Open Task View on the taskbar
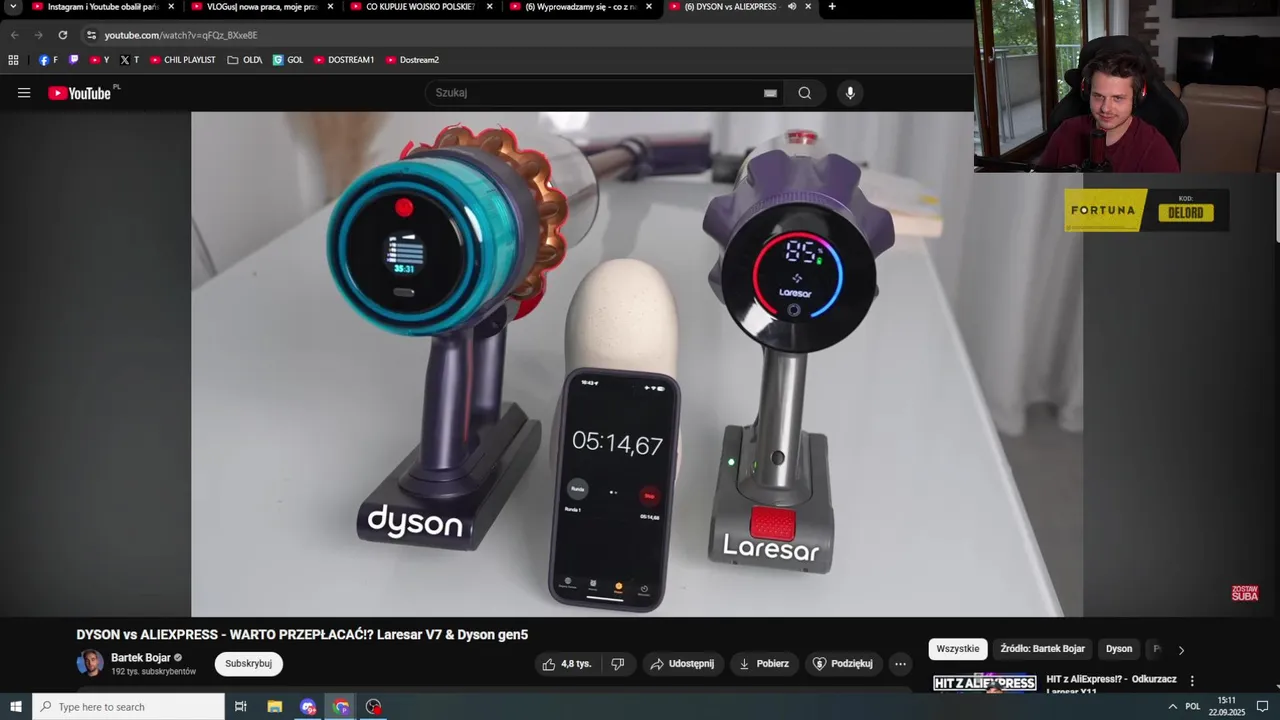Screen dimensions: 1280x720 point(241,707)
